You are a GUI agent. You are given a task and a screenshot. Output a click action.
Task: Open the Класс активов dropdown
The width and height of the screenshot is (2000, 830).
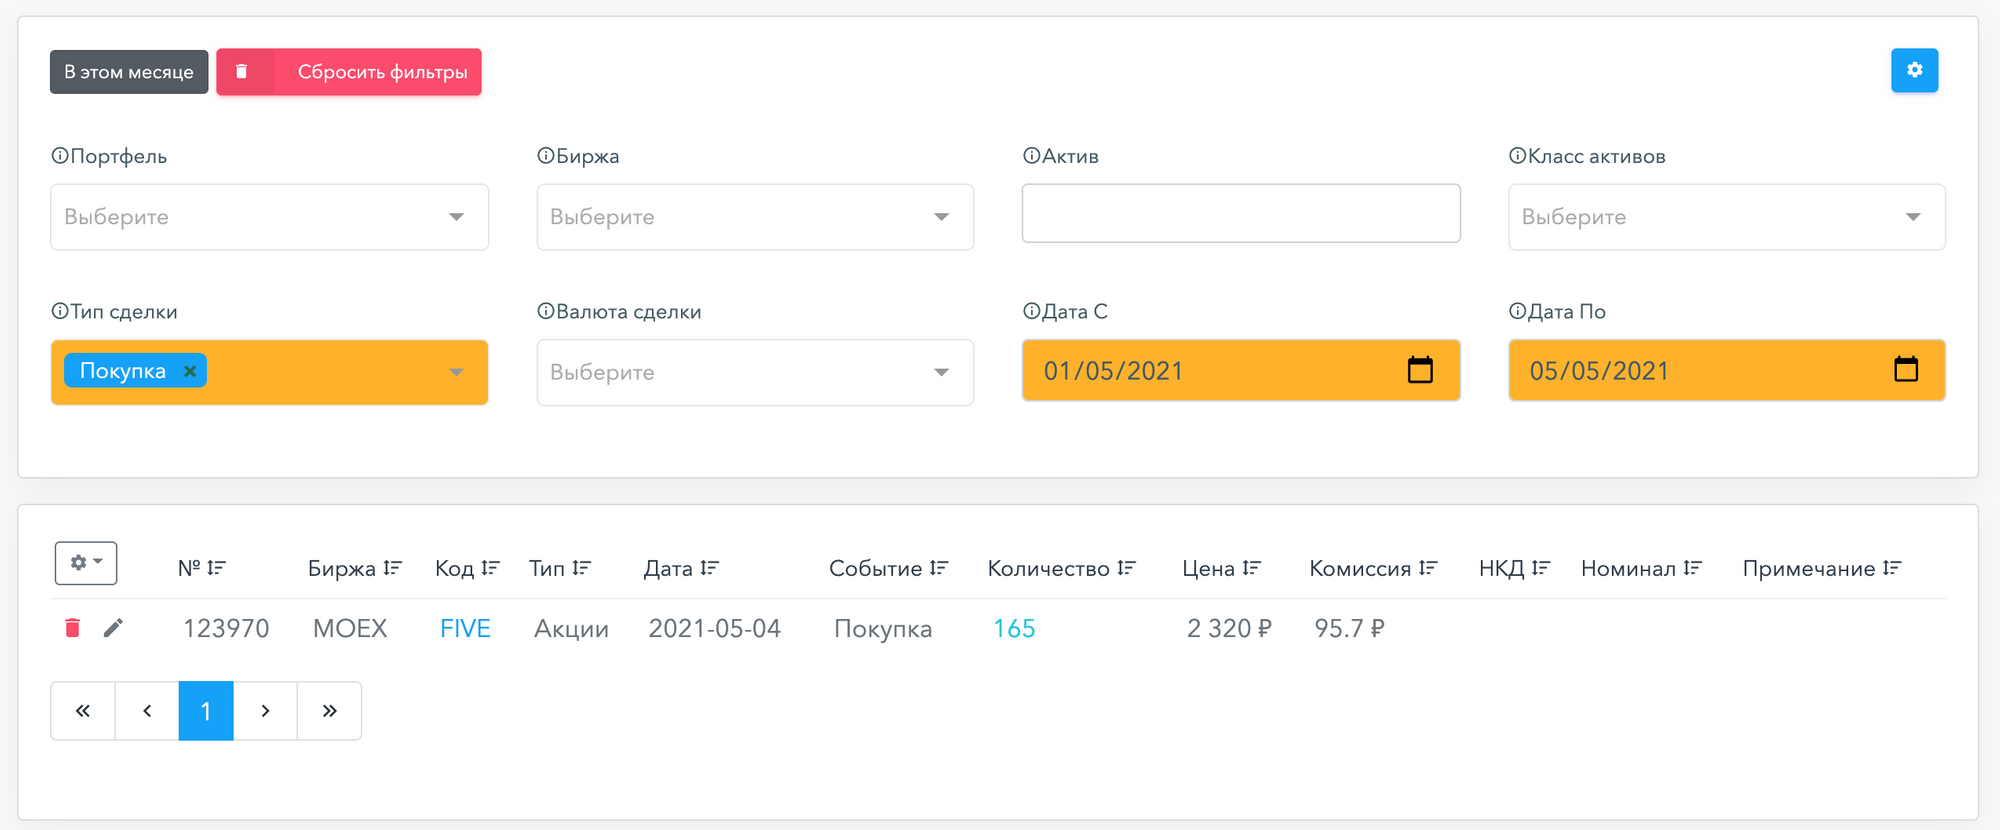[1727, 217]
